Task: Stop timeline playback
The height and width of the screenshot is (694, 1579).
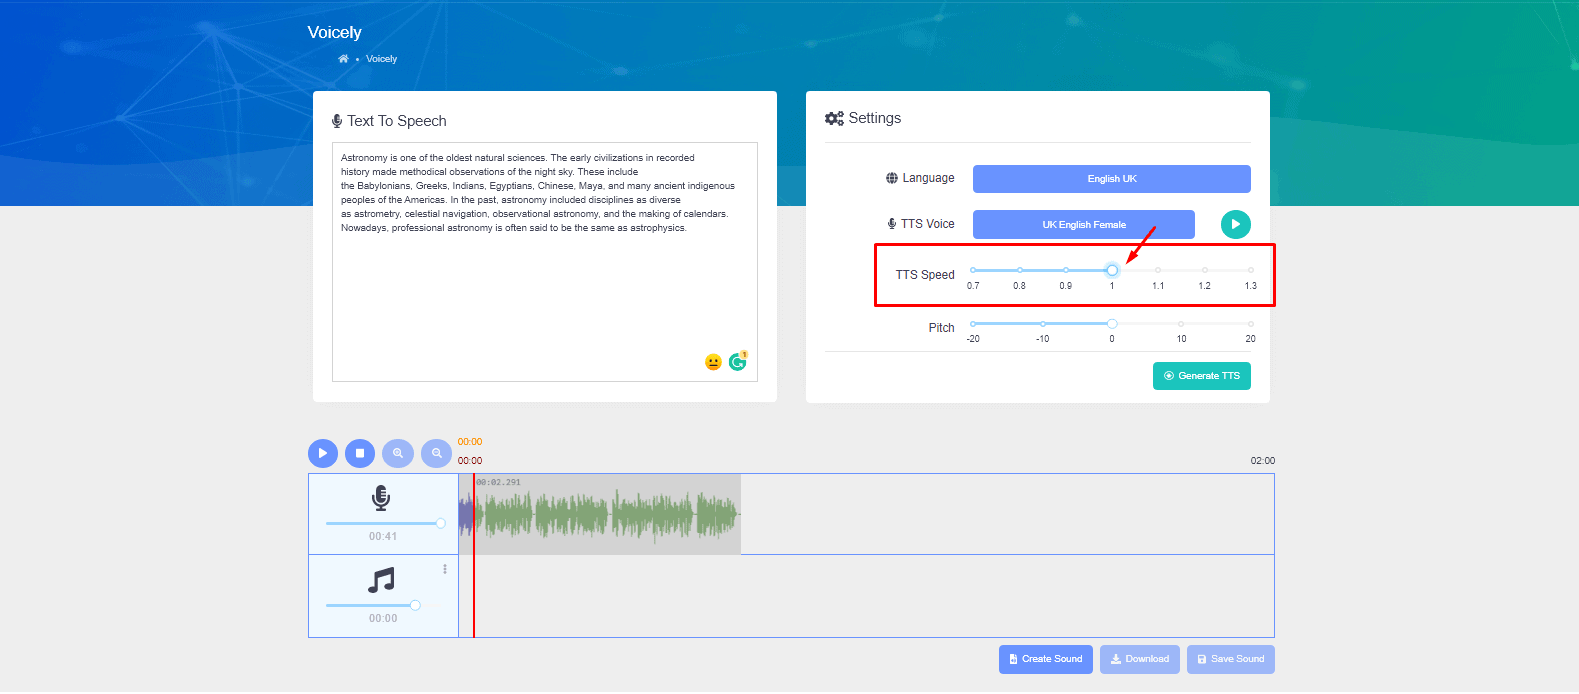Action: [x=360, y=453]
